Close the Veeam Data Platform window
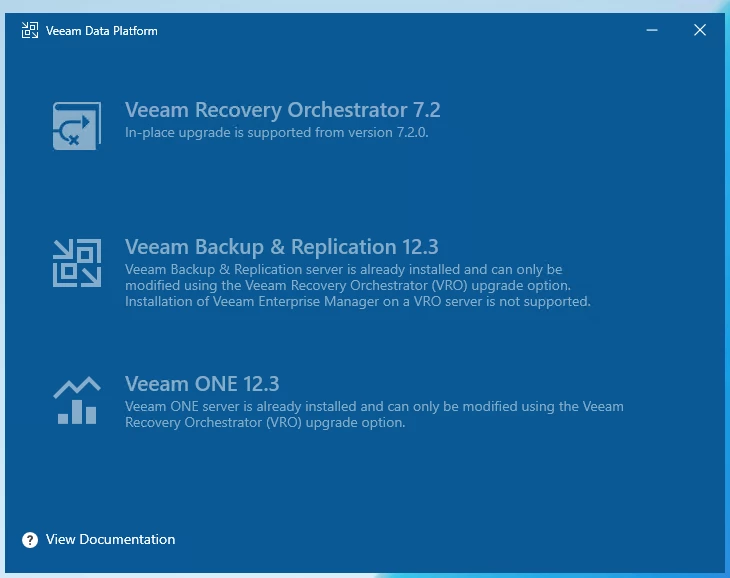Screen dimensions: 730x578 point(700,30)
